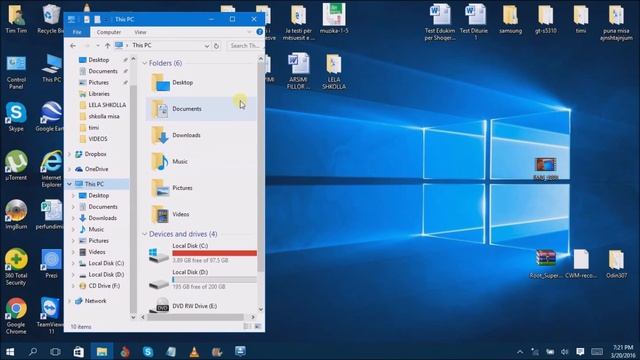Open clock and date in taskbar
640x360 pixels.
click(x=623, y=351)
